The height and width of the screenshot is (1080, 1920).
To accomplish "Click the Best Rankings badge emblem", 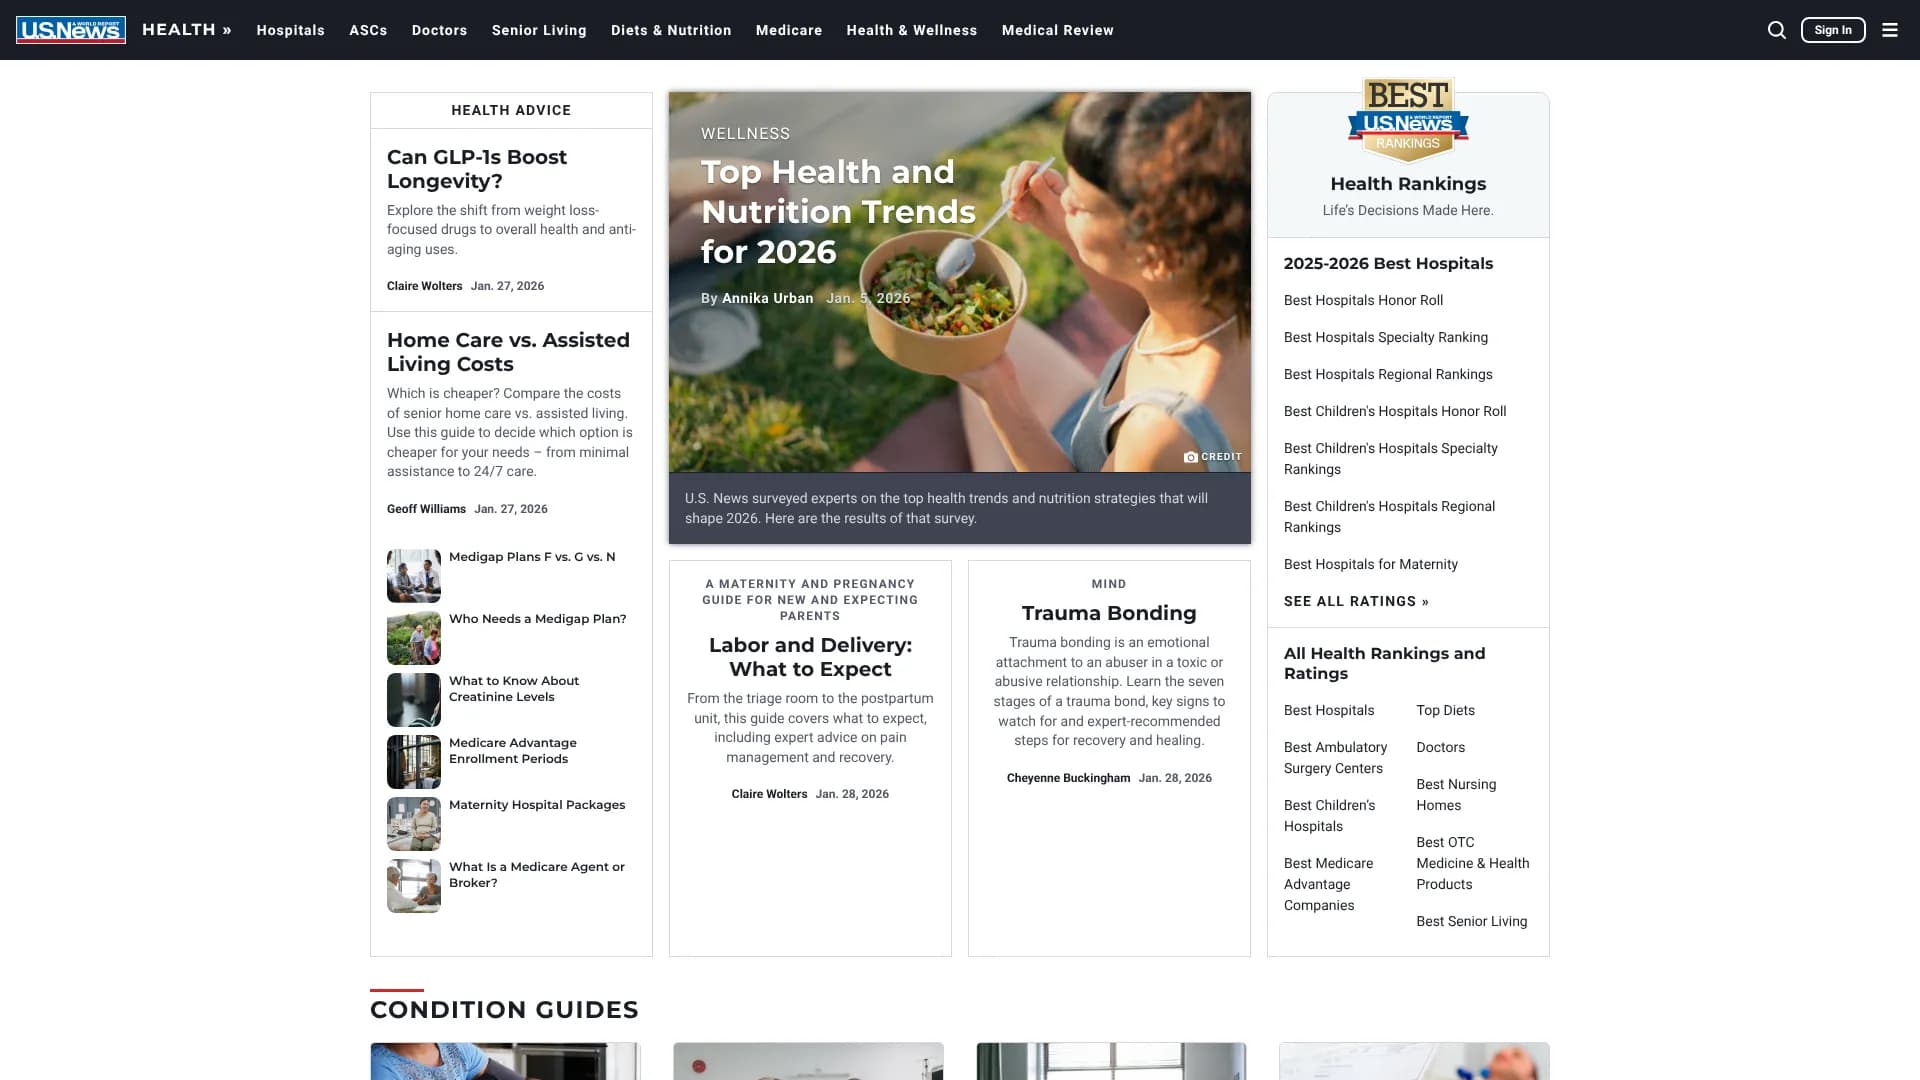I will tap(1407, 120).
